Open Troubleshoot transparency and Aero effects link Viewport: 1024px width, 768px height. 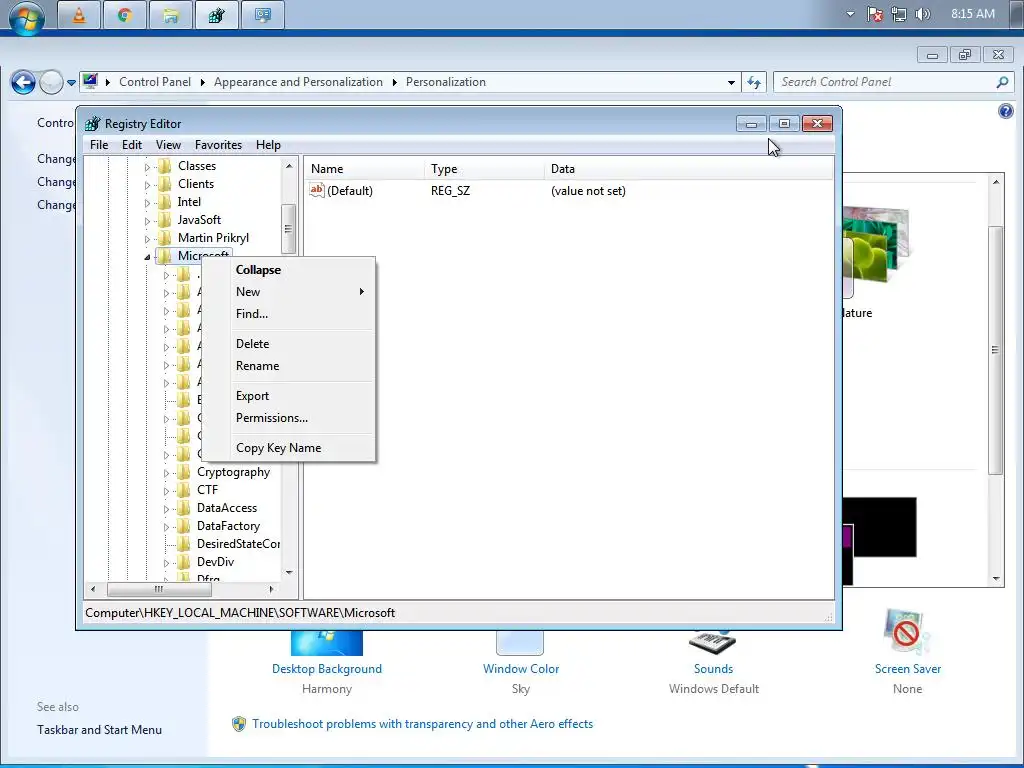423,724
